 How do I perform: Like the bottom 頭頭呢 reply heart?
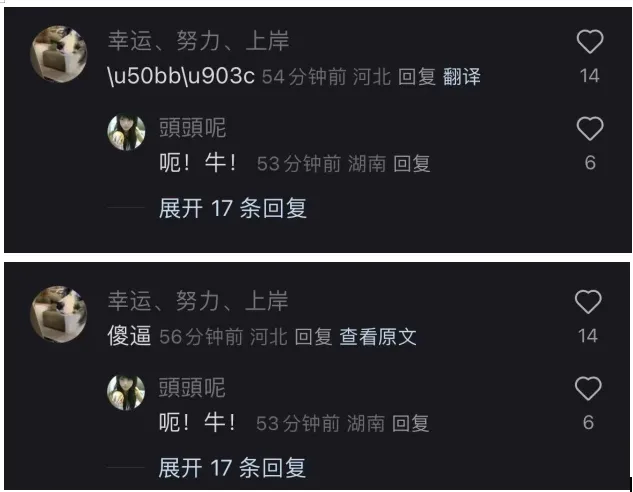pos(588,388)
